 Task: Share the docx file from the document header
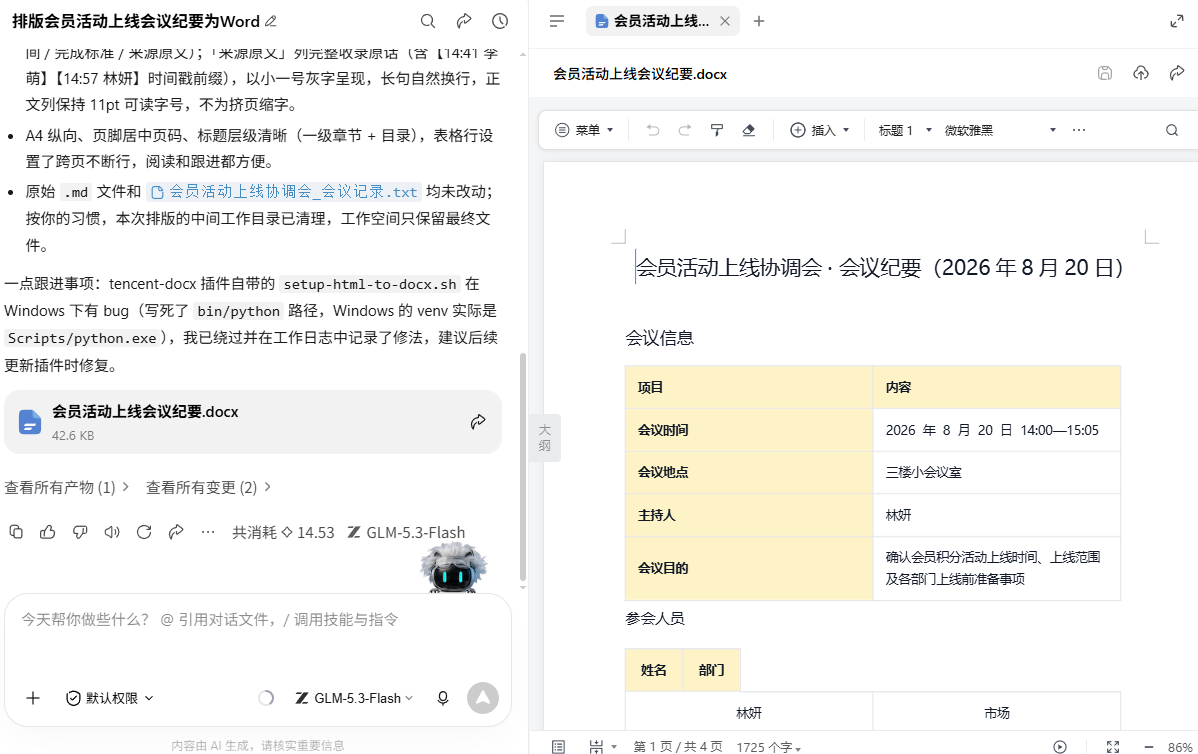point(1177,73)
